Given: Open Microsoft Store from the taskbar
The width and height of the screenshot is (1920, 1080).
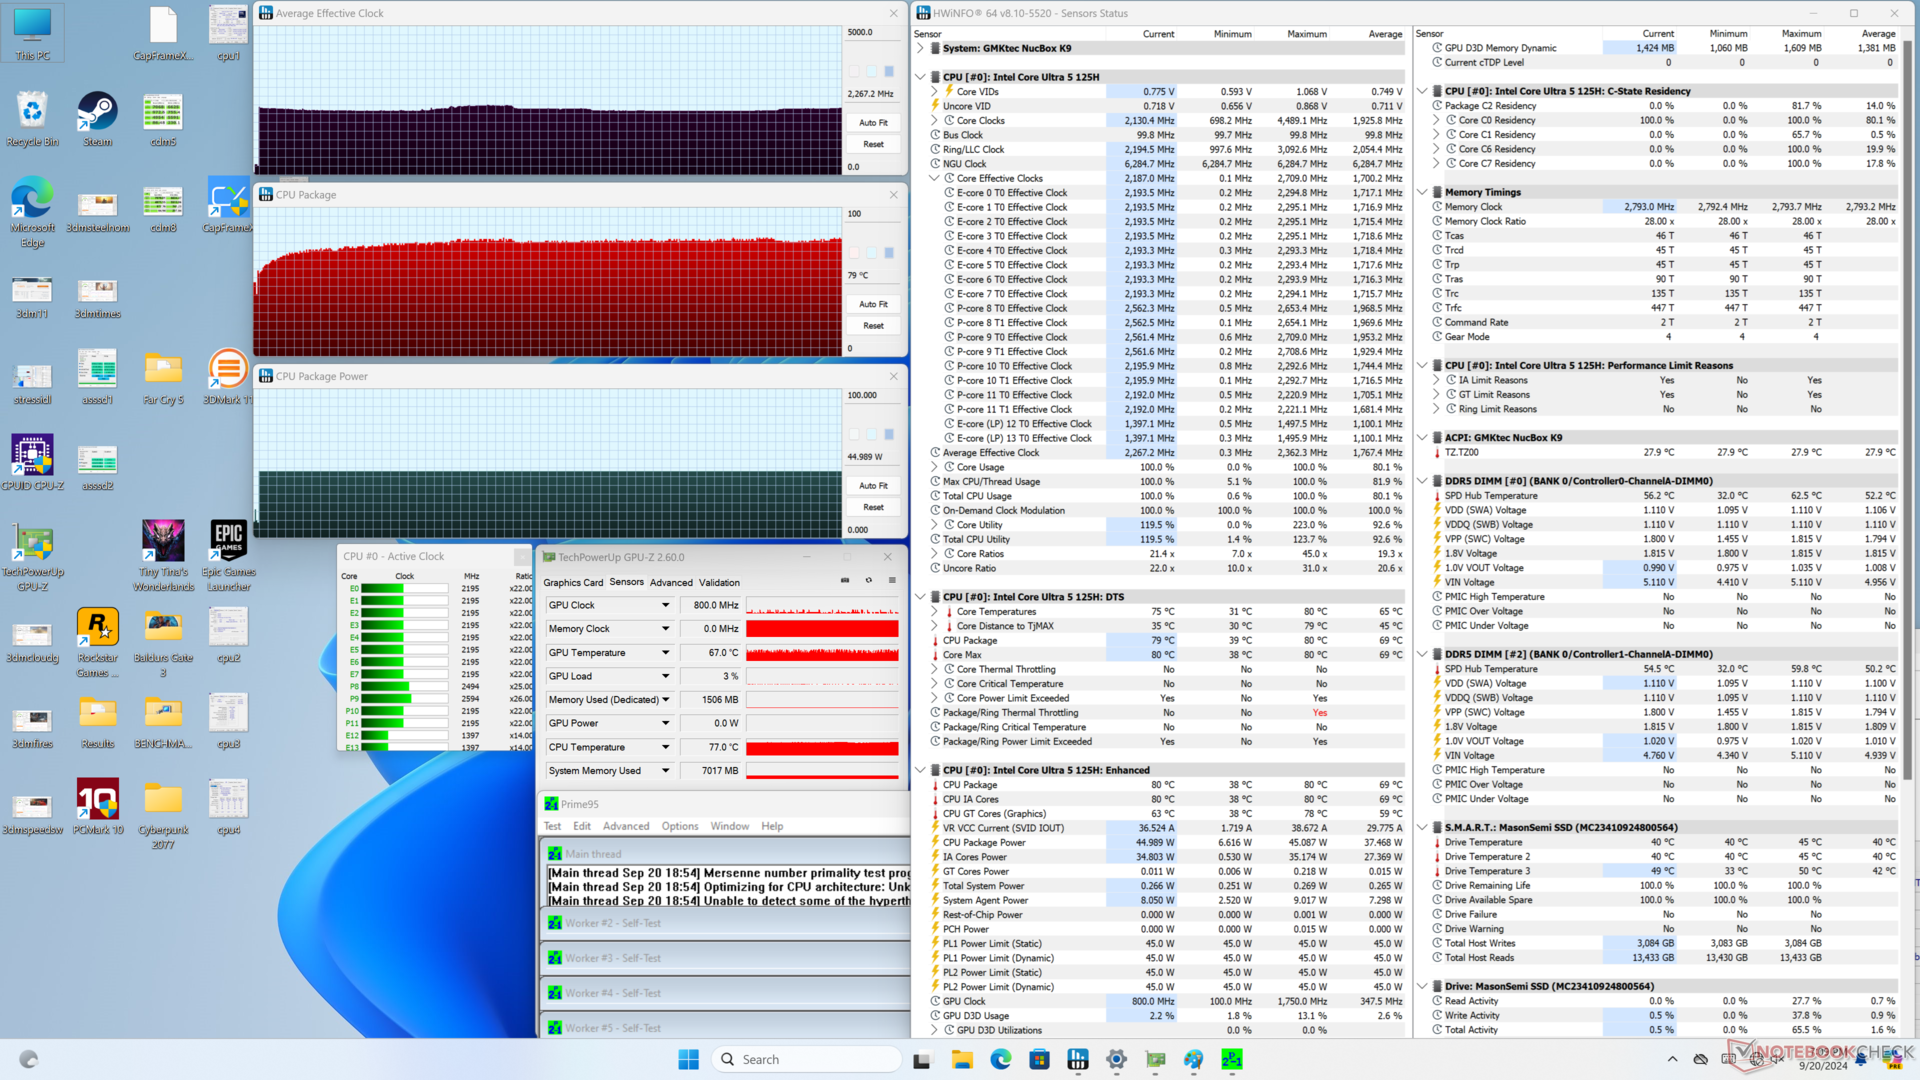Looking at the screenshot, I should (1039, 1059).
